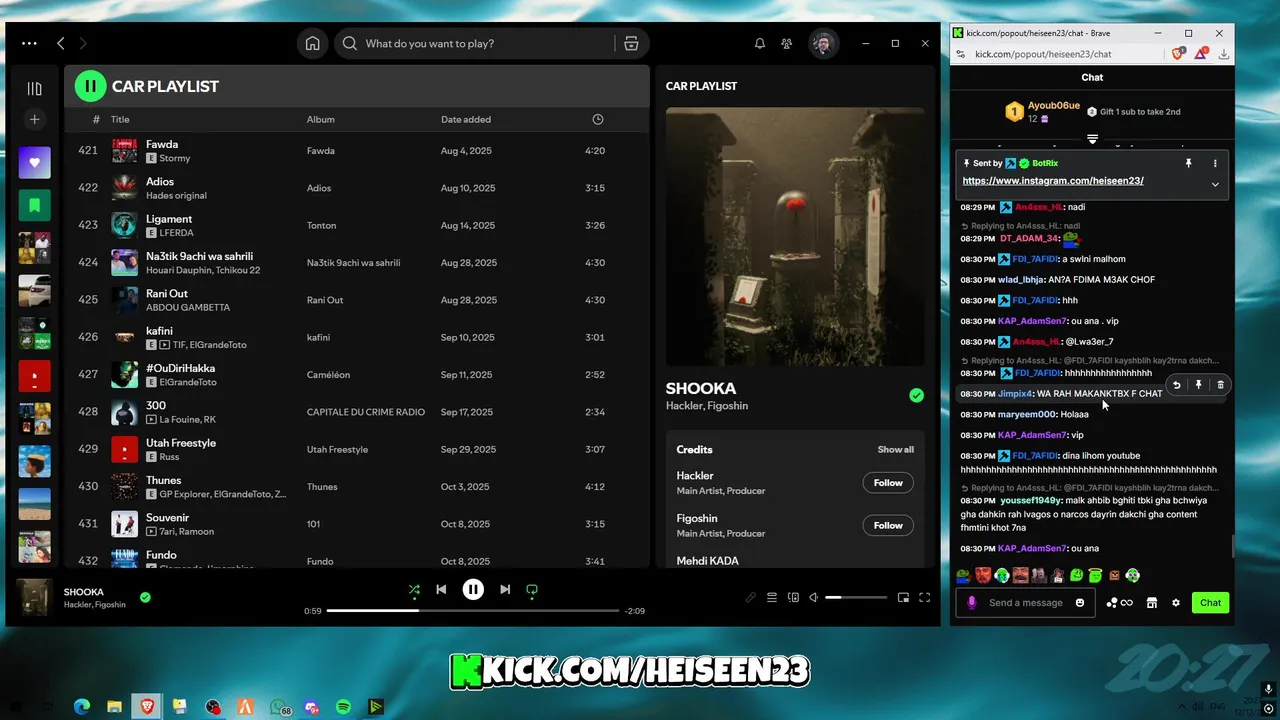
Task: Toggle lyrics microphone icon
Action: [750, 597]
